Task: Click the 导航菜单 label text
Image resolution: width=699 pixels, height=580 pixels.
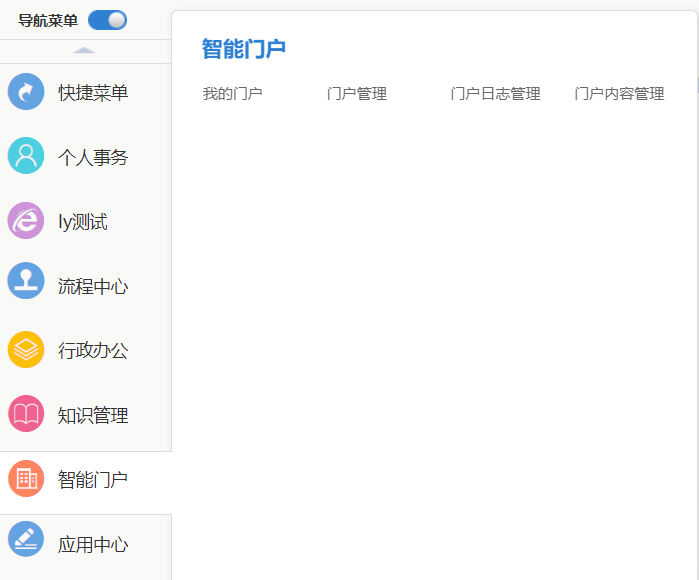Action: pyautogui.click(x=48, y=21)
